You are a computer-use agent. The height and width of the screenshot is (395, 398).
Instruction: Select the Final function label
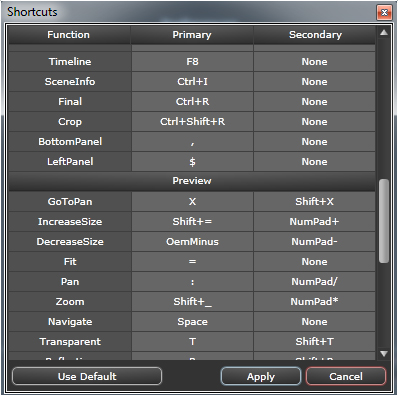[x=70, y=102]
